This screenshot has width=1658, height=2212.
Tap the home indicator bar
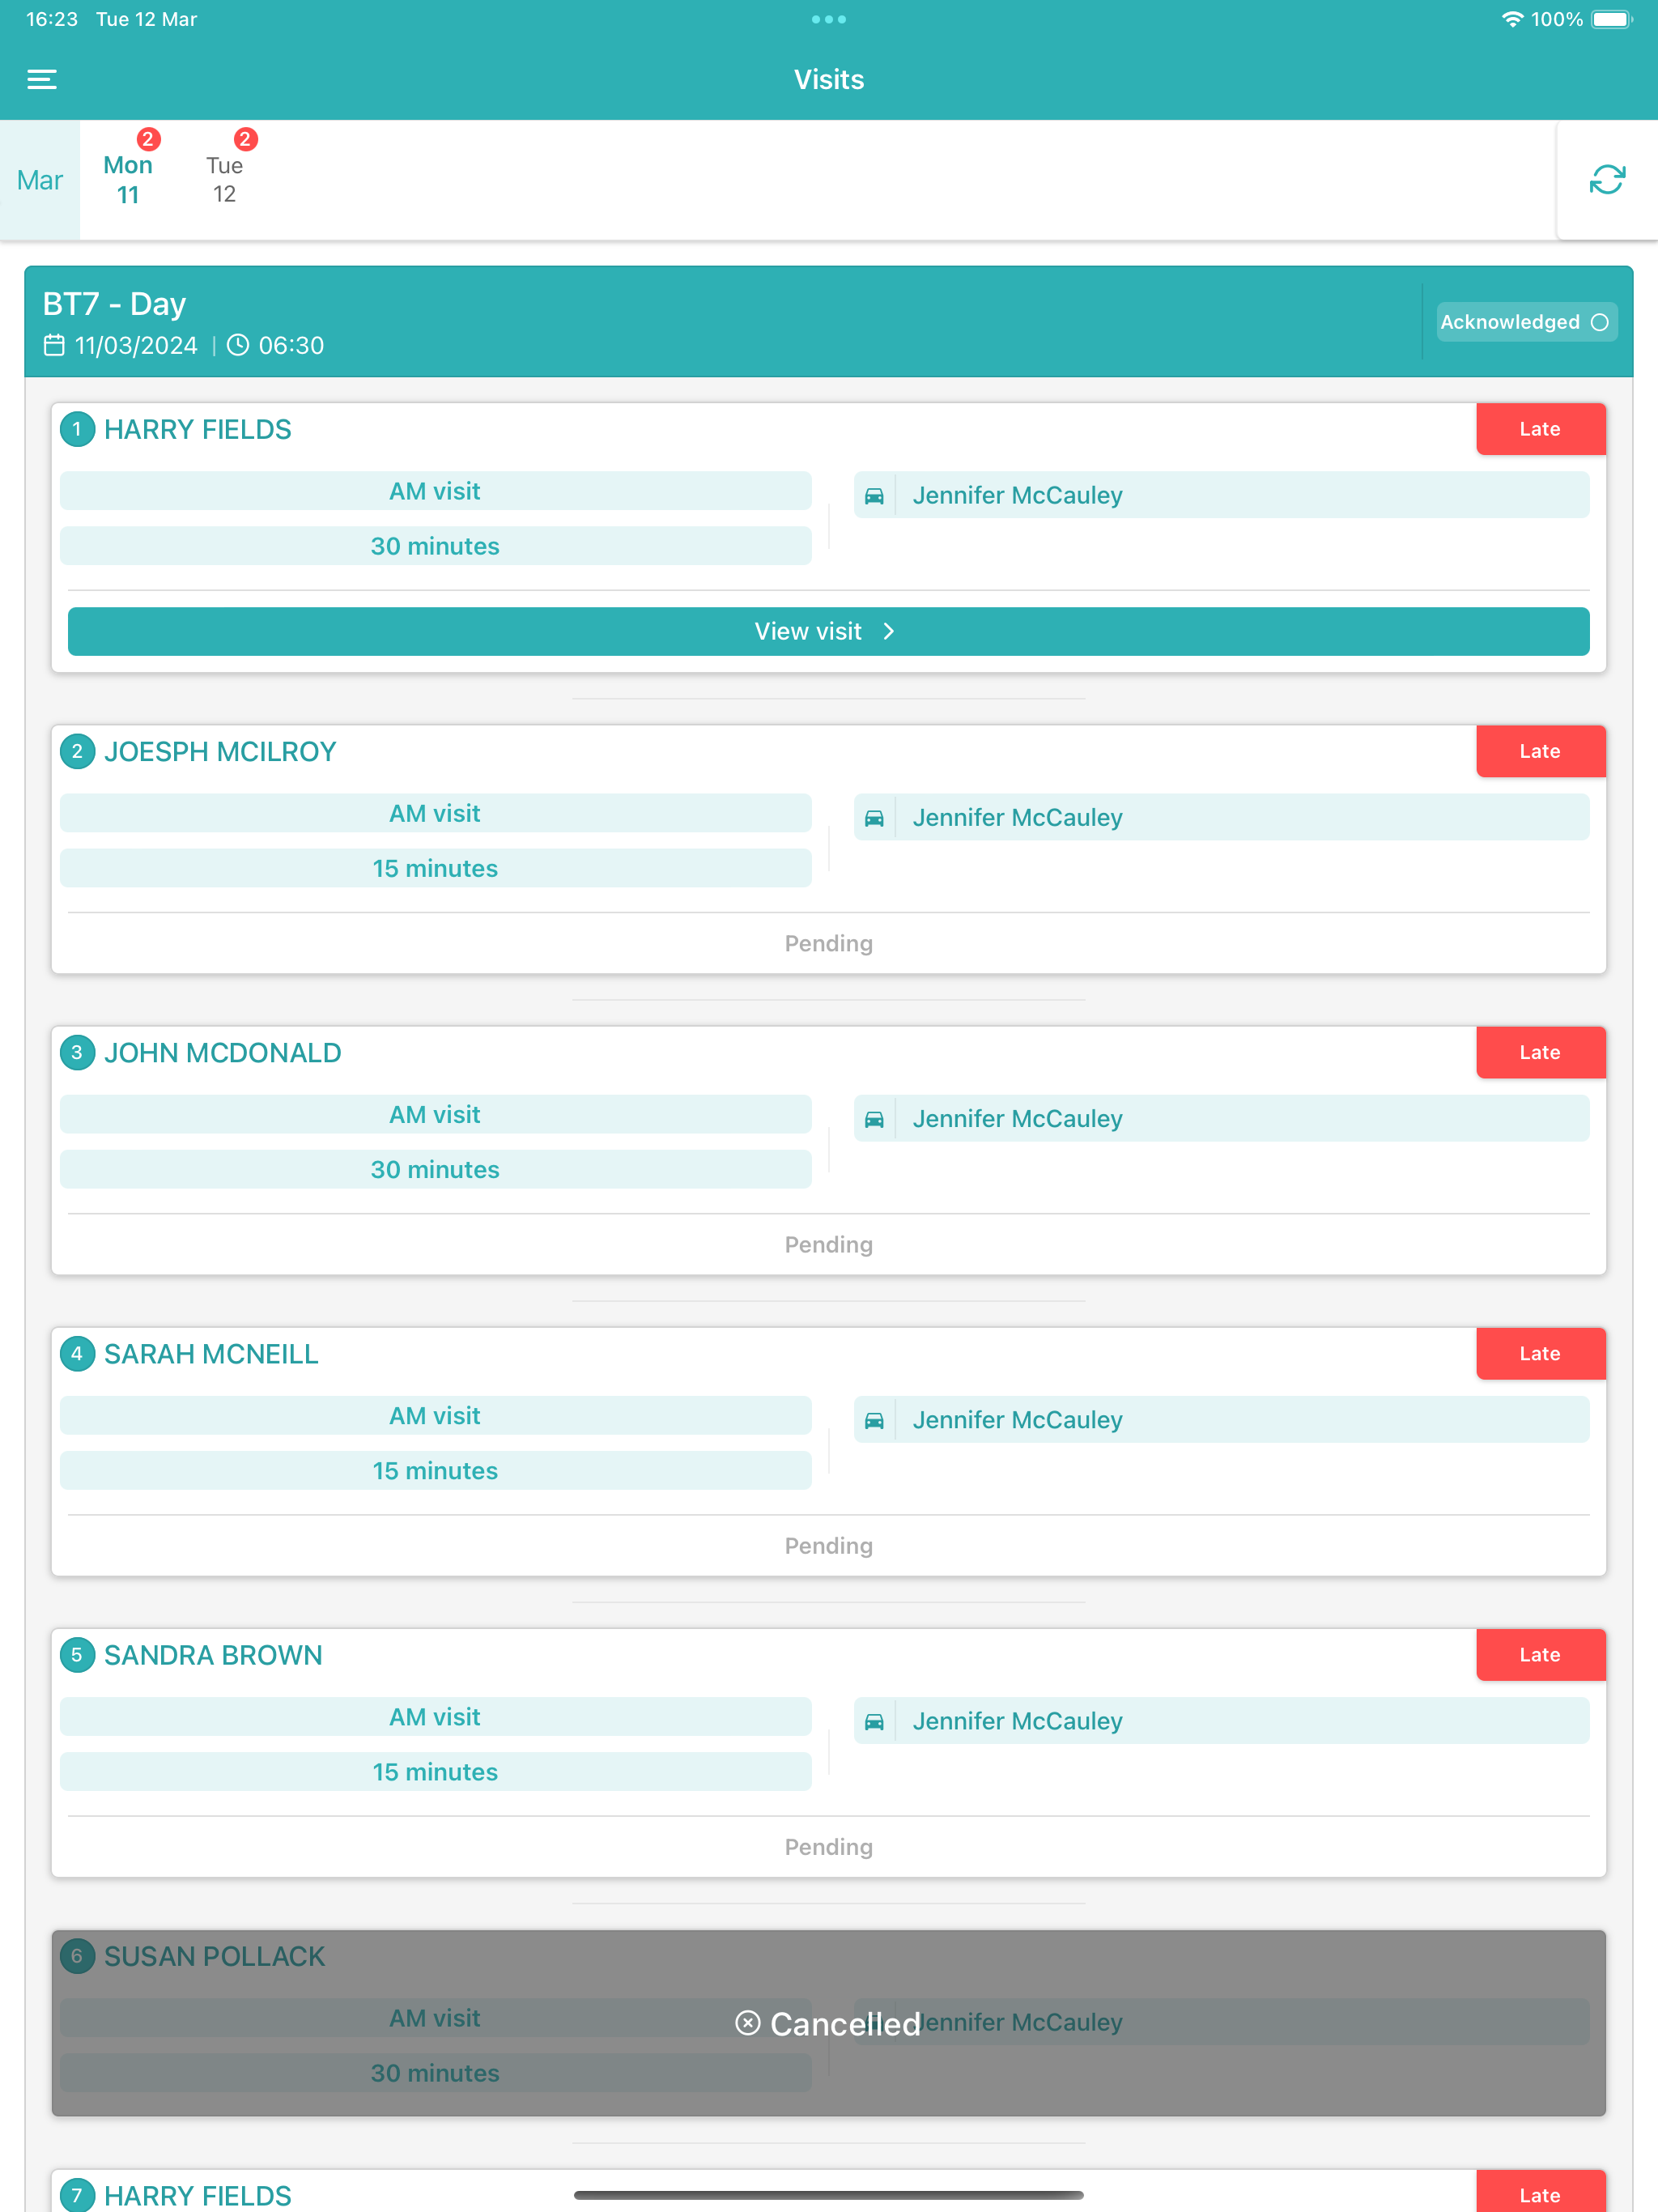pyautogui.click(x=828, y=2195)
